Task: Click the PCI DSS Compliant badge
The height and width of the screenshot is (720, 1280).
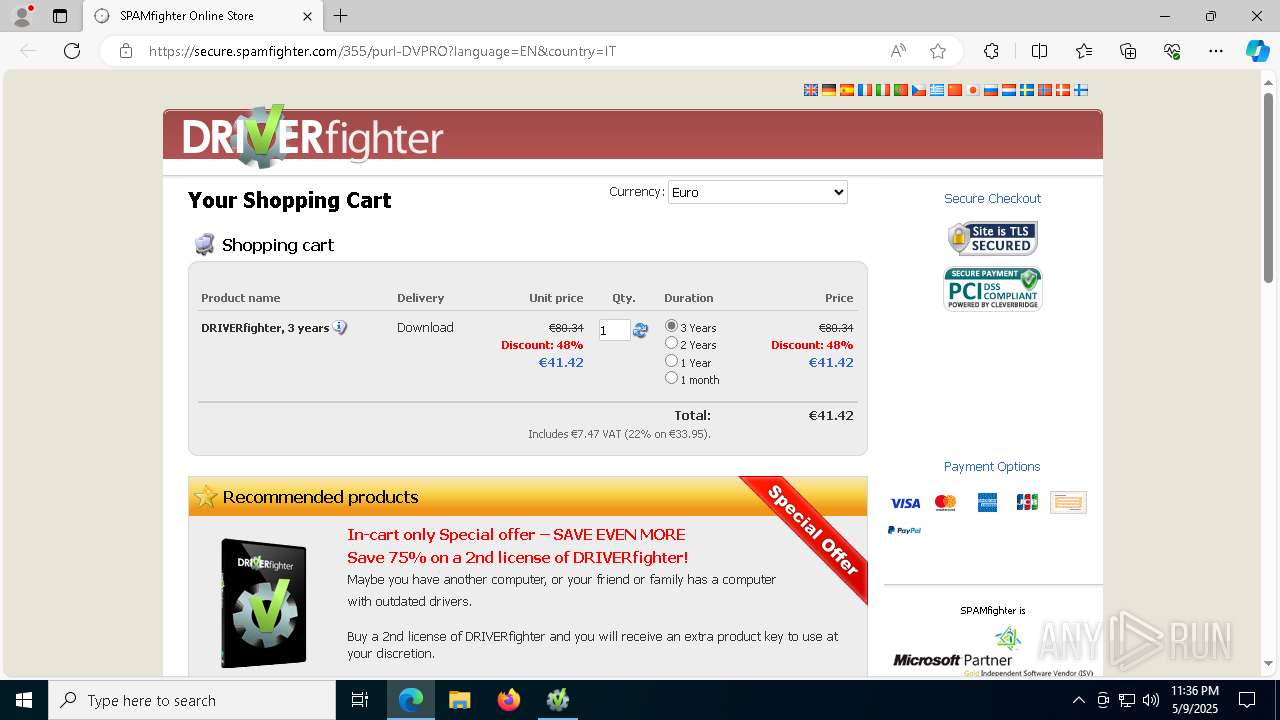Action: [x=993, y=289]
